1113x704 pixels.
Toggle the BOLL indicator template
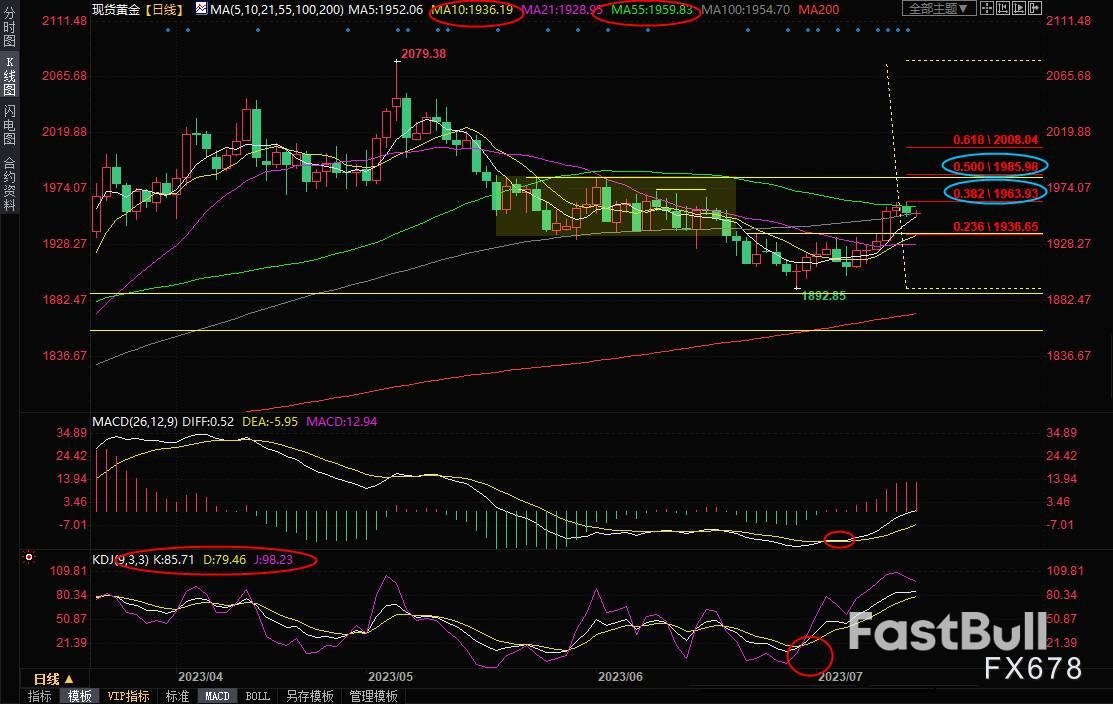tap(257, 696)
